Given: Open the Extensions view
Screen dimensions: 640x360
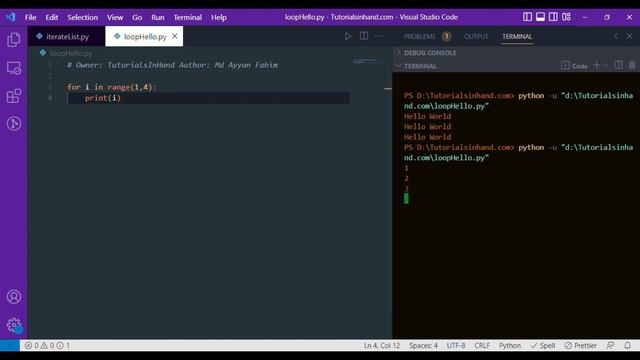Looking at the screenshot, I should (x=13, y=96).
